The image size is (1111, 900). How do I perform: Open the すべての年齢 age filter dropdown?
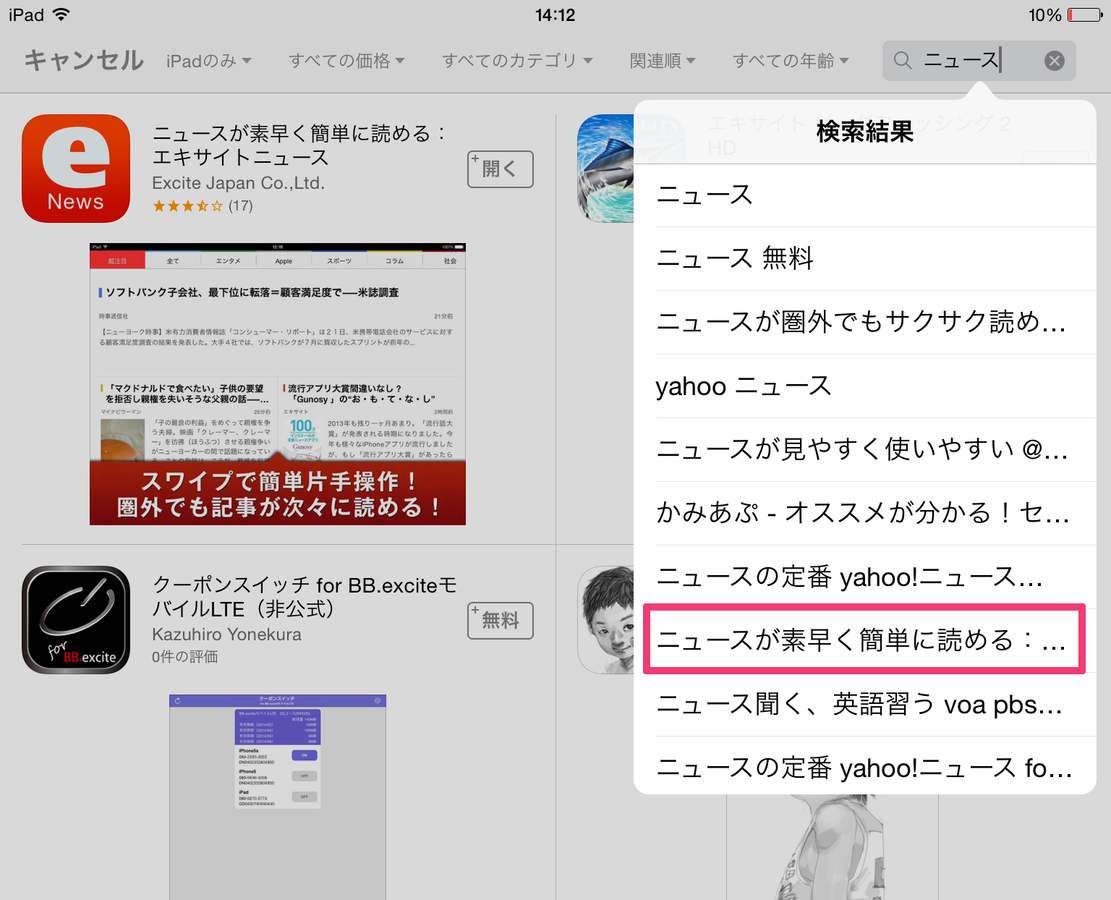[x=791, y=61]
